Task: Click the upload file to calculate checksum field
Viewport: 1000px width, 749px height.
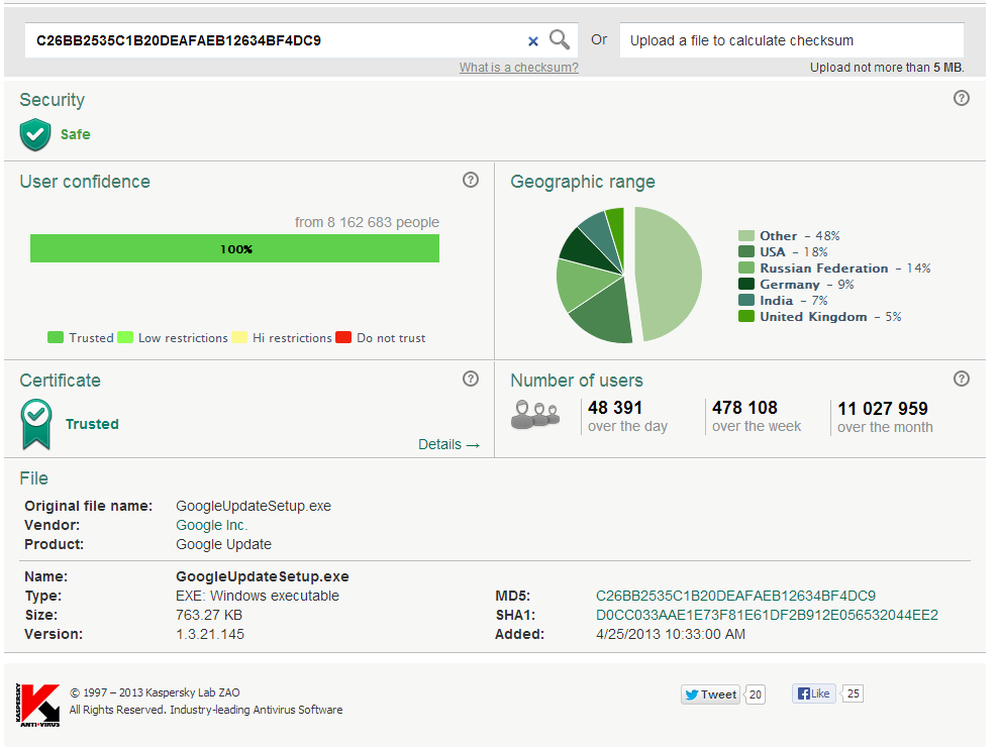Action: point(791,40)
